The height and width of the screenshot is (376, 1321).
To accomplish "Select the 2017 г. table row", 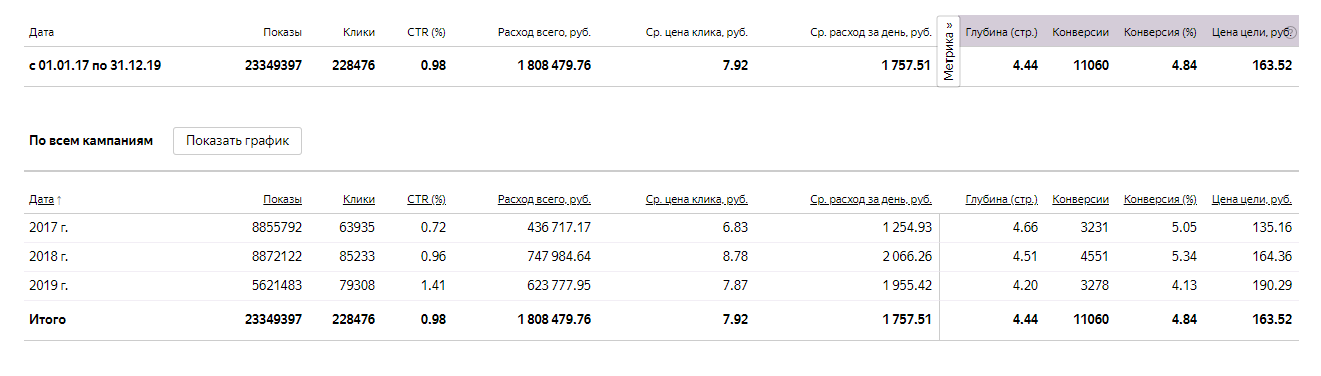I will click(661, 227).
